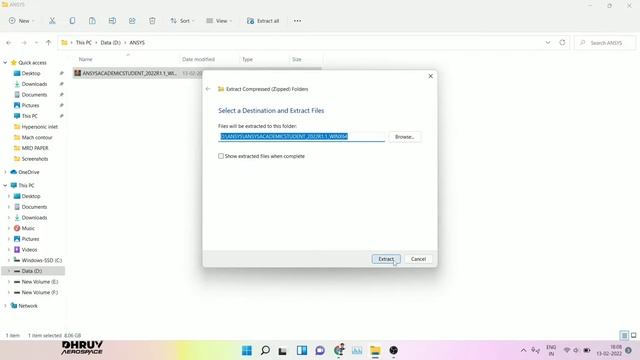640x360 pixels.
Task: Select Data (D:) drive in sidebar
Action: (33, 271)
